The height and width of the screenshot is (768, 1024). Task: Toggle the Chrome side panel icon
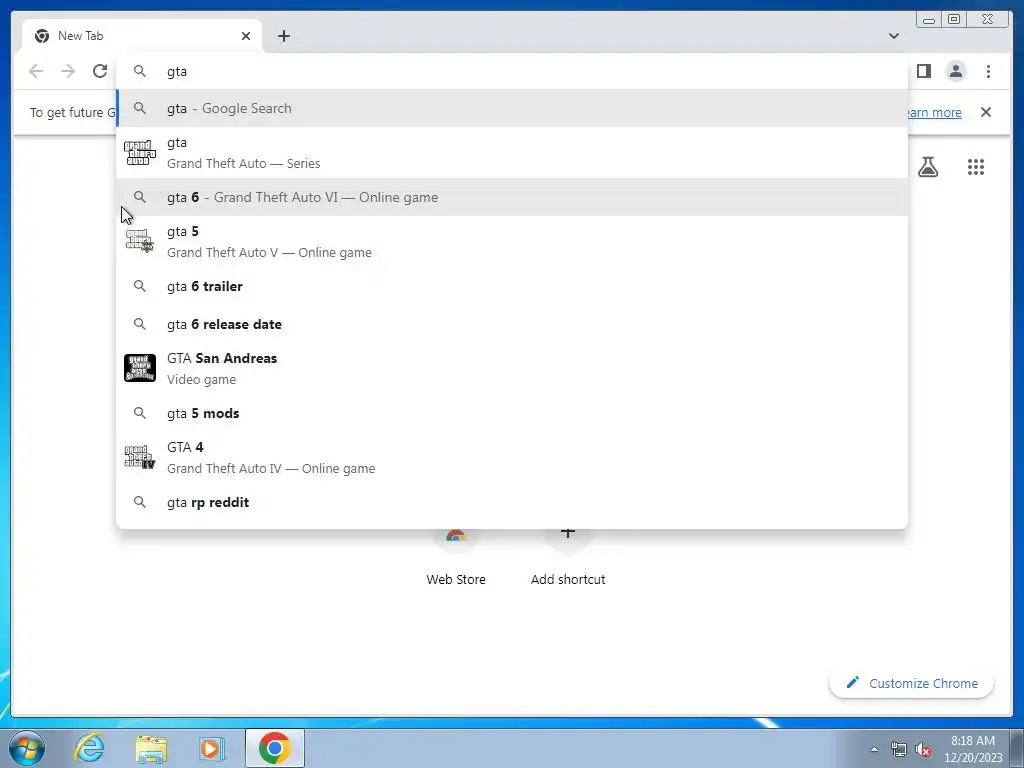(x=923, y=71)
